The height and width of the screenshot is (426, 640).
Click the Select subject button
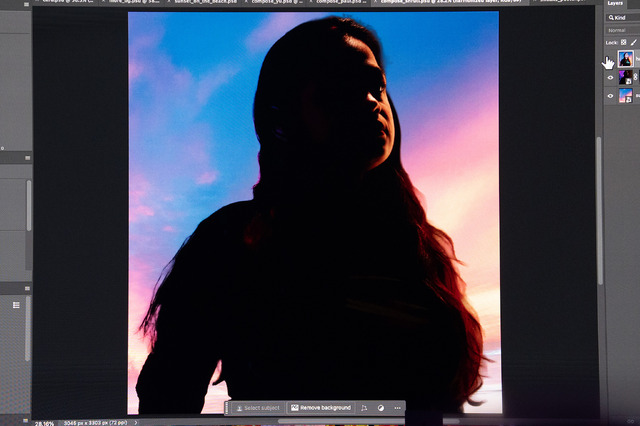(258, 408)
